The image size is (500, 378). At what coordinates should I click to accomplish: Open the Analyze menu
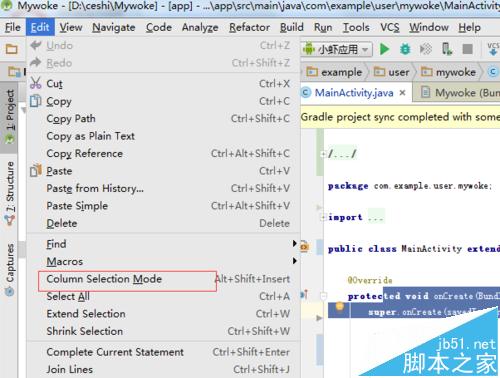coord(200,27)
